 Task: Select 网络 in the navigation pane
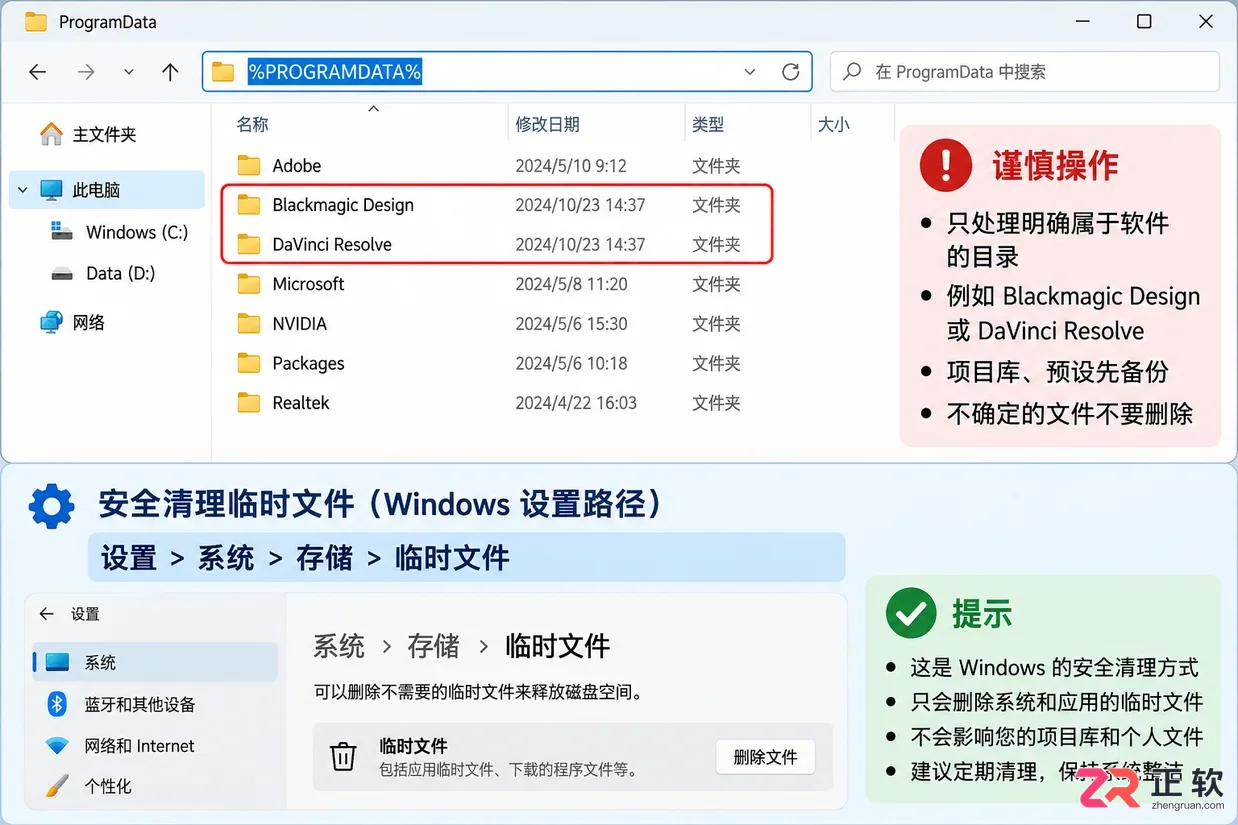(x=72, y=322)
